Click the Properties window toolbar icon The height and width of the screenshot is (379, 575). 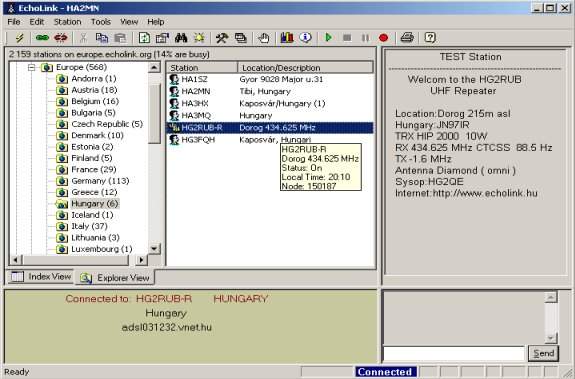tap(162, 37)
